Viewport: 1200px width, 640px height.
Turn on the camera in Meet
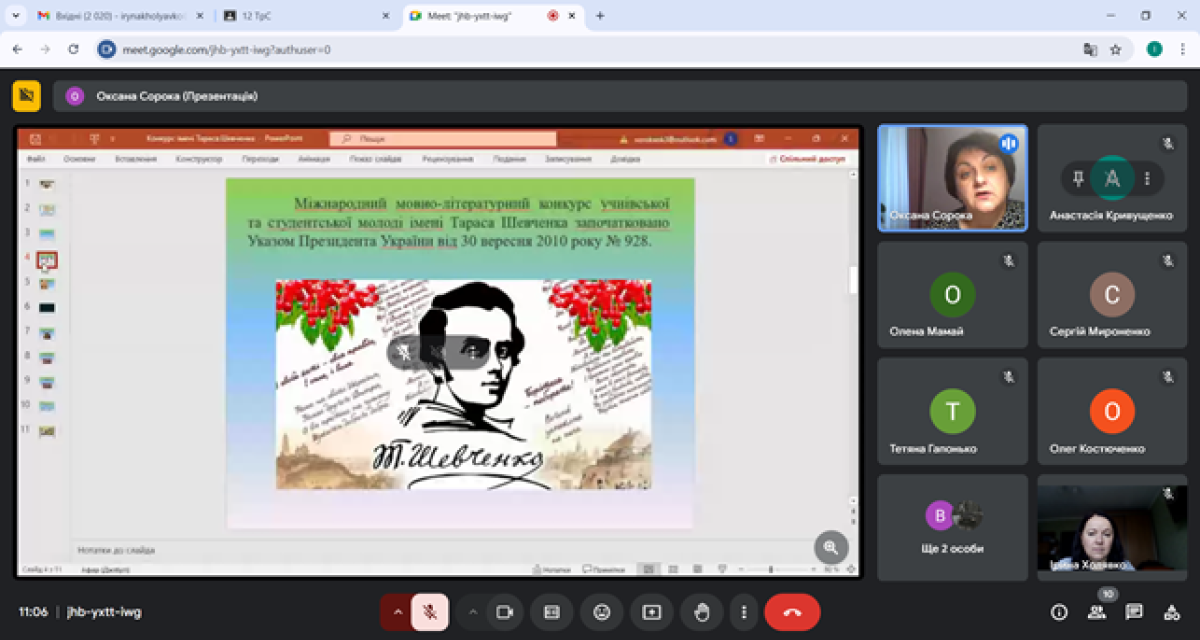pyautogui.click(x=505, y=612)
